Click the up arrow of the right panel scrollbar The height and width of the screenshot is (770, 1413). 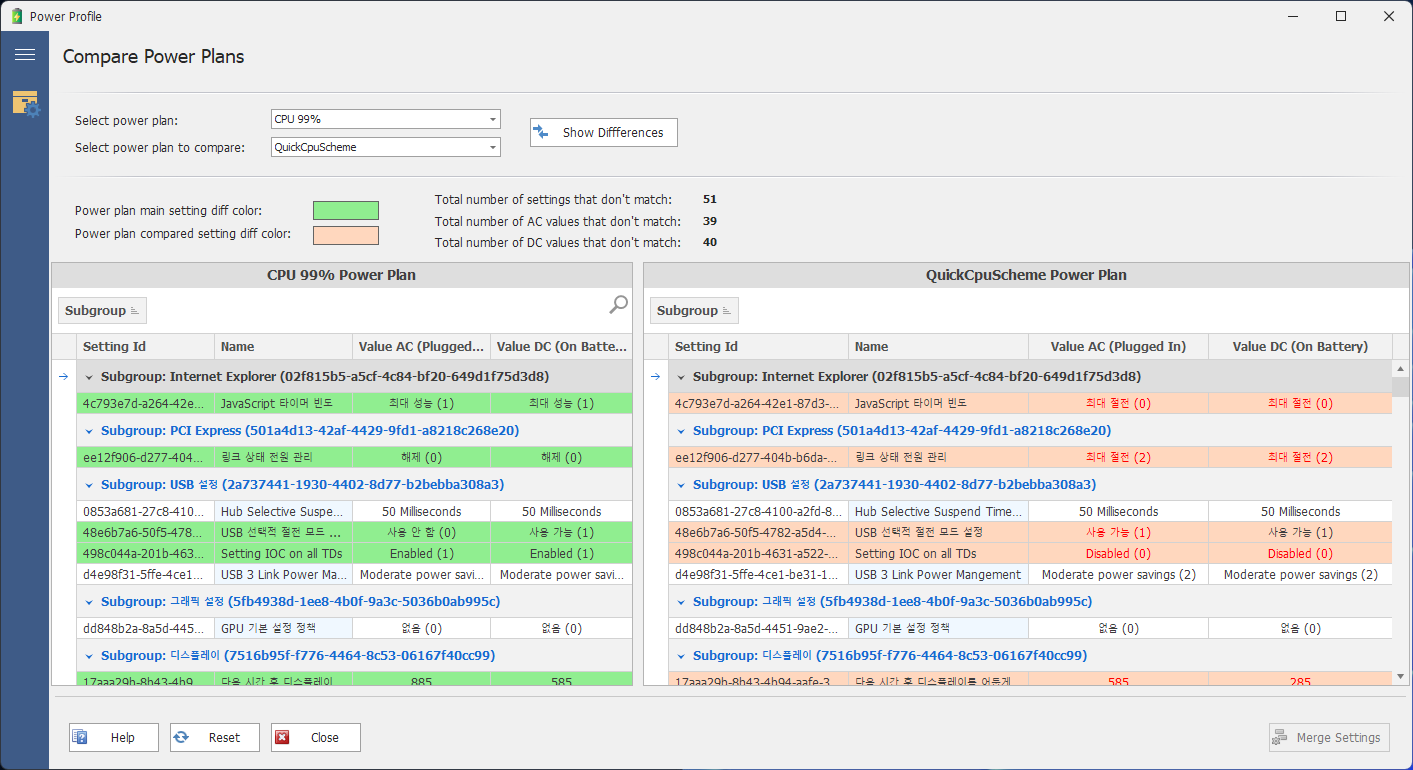pyautogui.click(x=1400, y=369)
